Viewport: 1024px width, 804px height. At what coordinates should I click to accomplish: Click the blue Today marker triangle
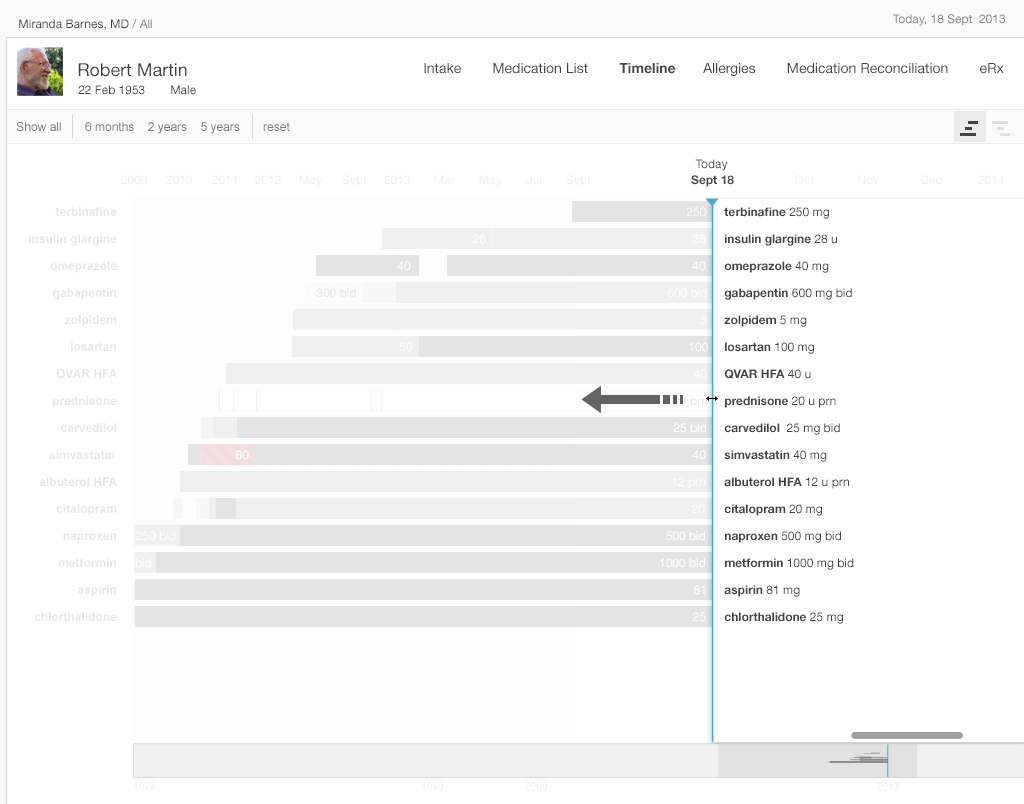pos(712,204)
